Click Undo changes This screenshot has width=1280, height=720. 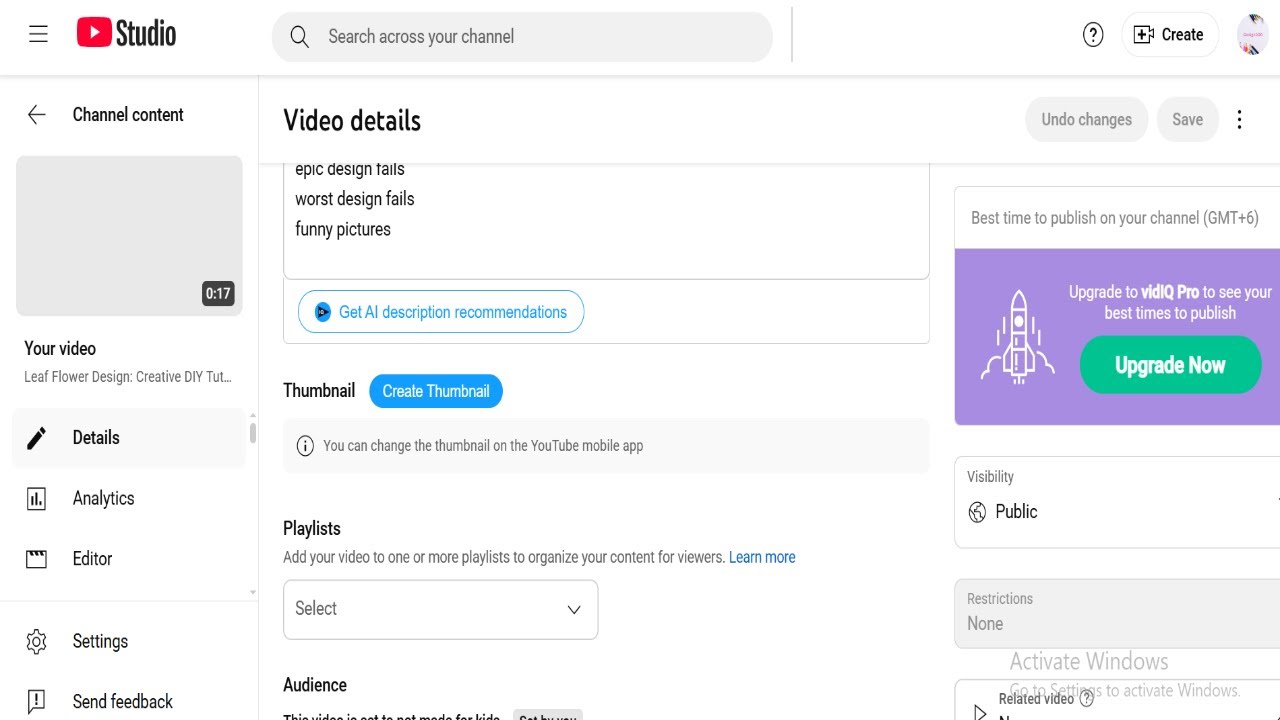tap(1086, 120)
